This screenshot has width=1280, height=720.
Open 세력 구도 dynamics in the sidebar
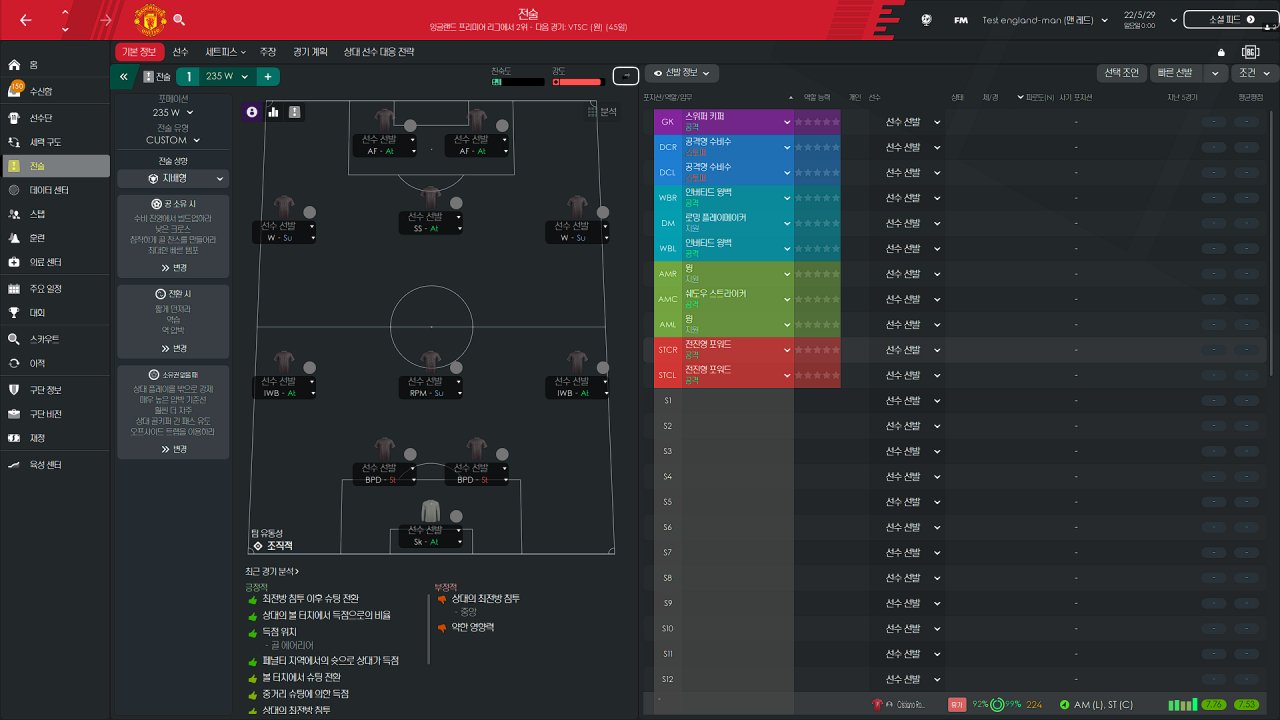click(x=55, y=141)
